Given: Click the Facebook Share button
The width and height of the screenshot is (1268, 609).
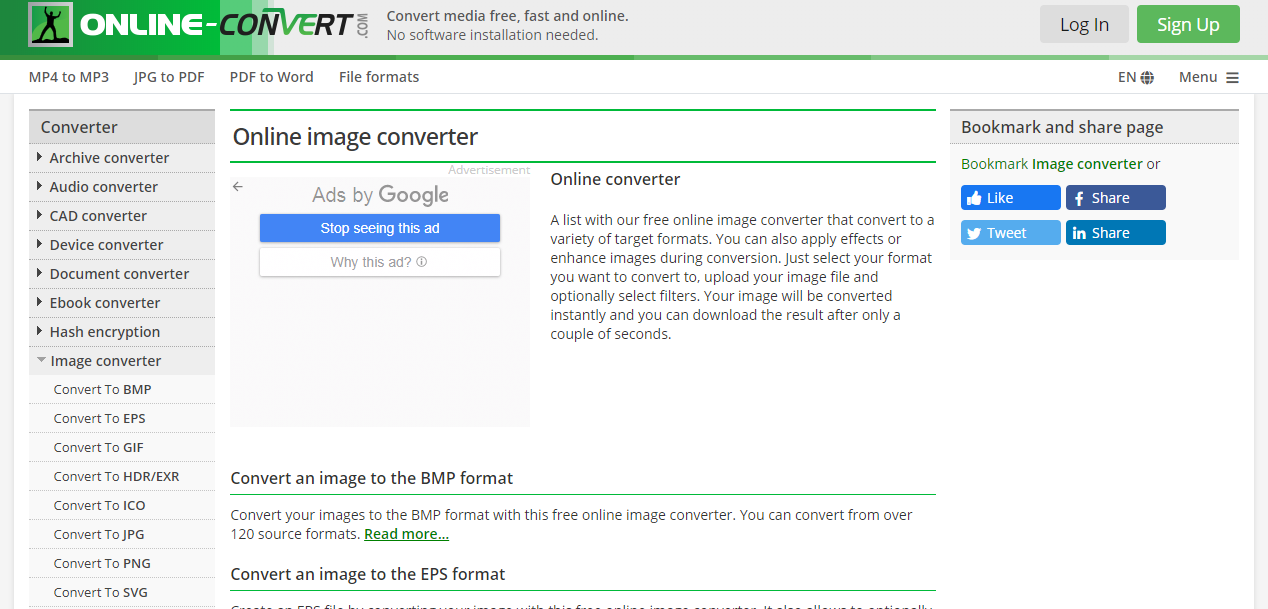Looking at the screenshot, I should point(1116,198).
